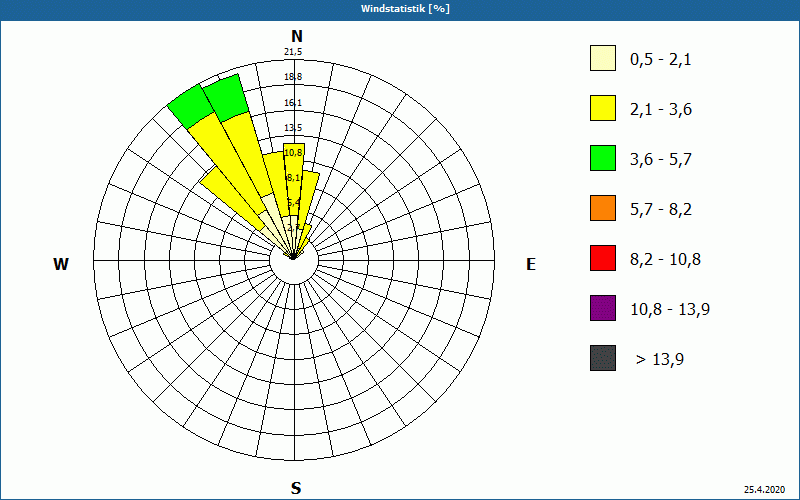The width and height of the screenshot is (800, 500).
Task: Select the green 3,6 - 5,7 legend swatch
Action: [x=603, y=158]
